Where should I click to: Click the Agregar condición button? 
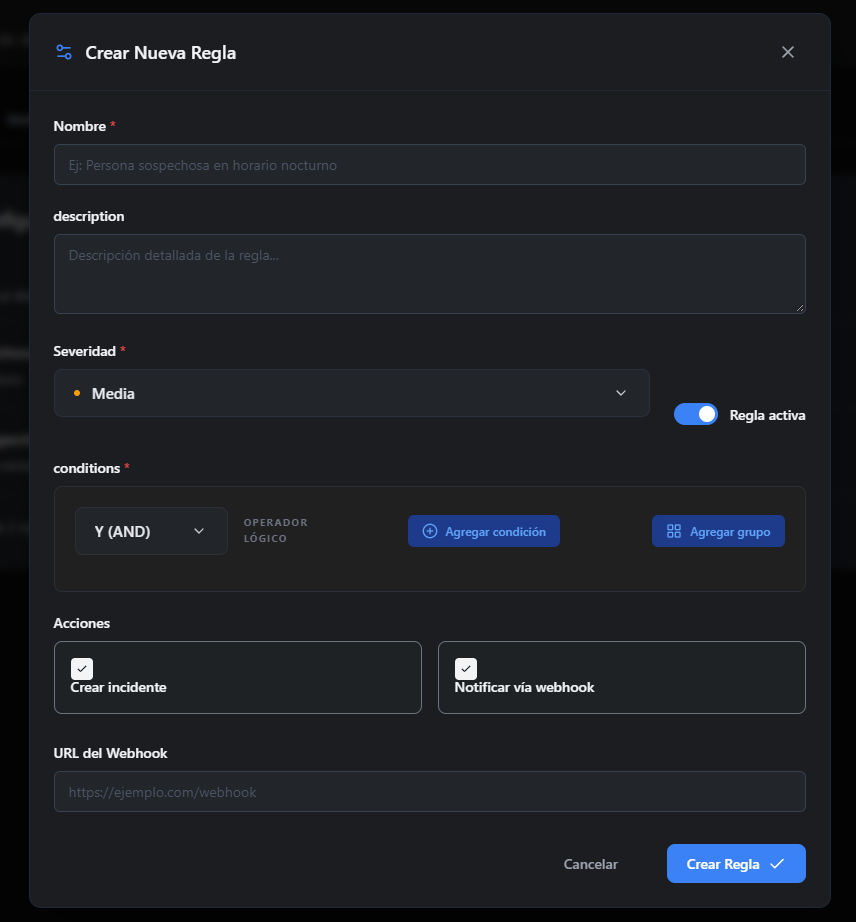[x=484, y=531]
